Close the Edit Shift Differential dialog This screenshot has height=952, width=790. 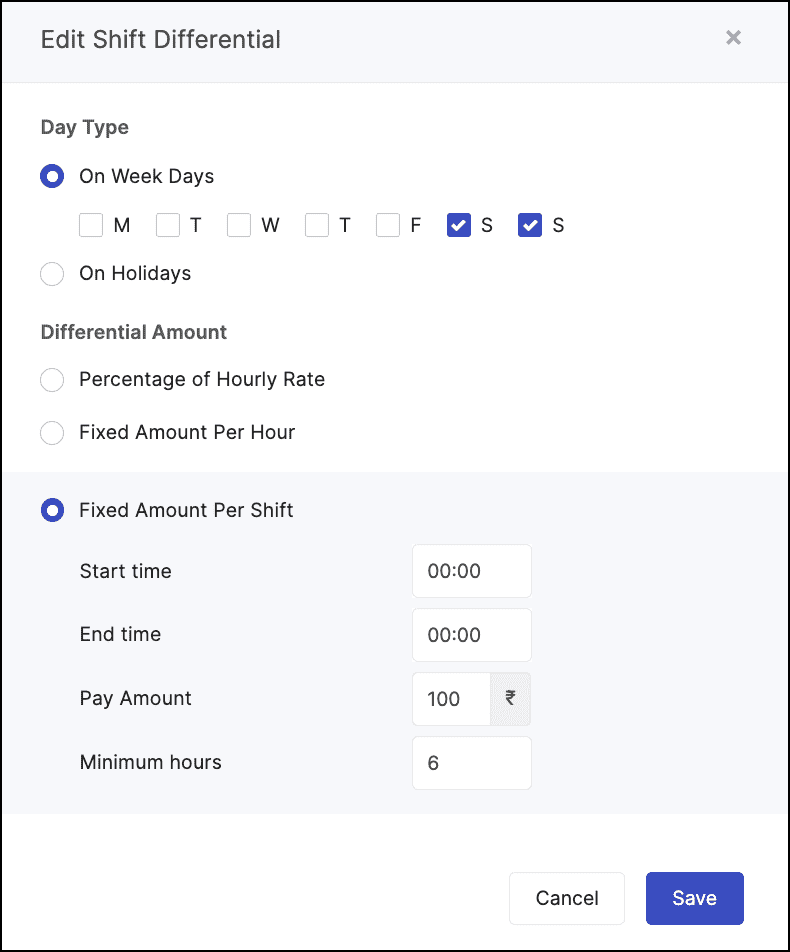(733, 38)
